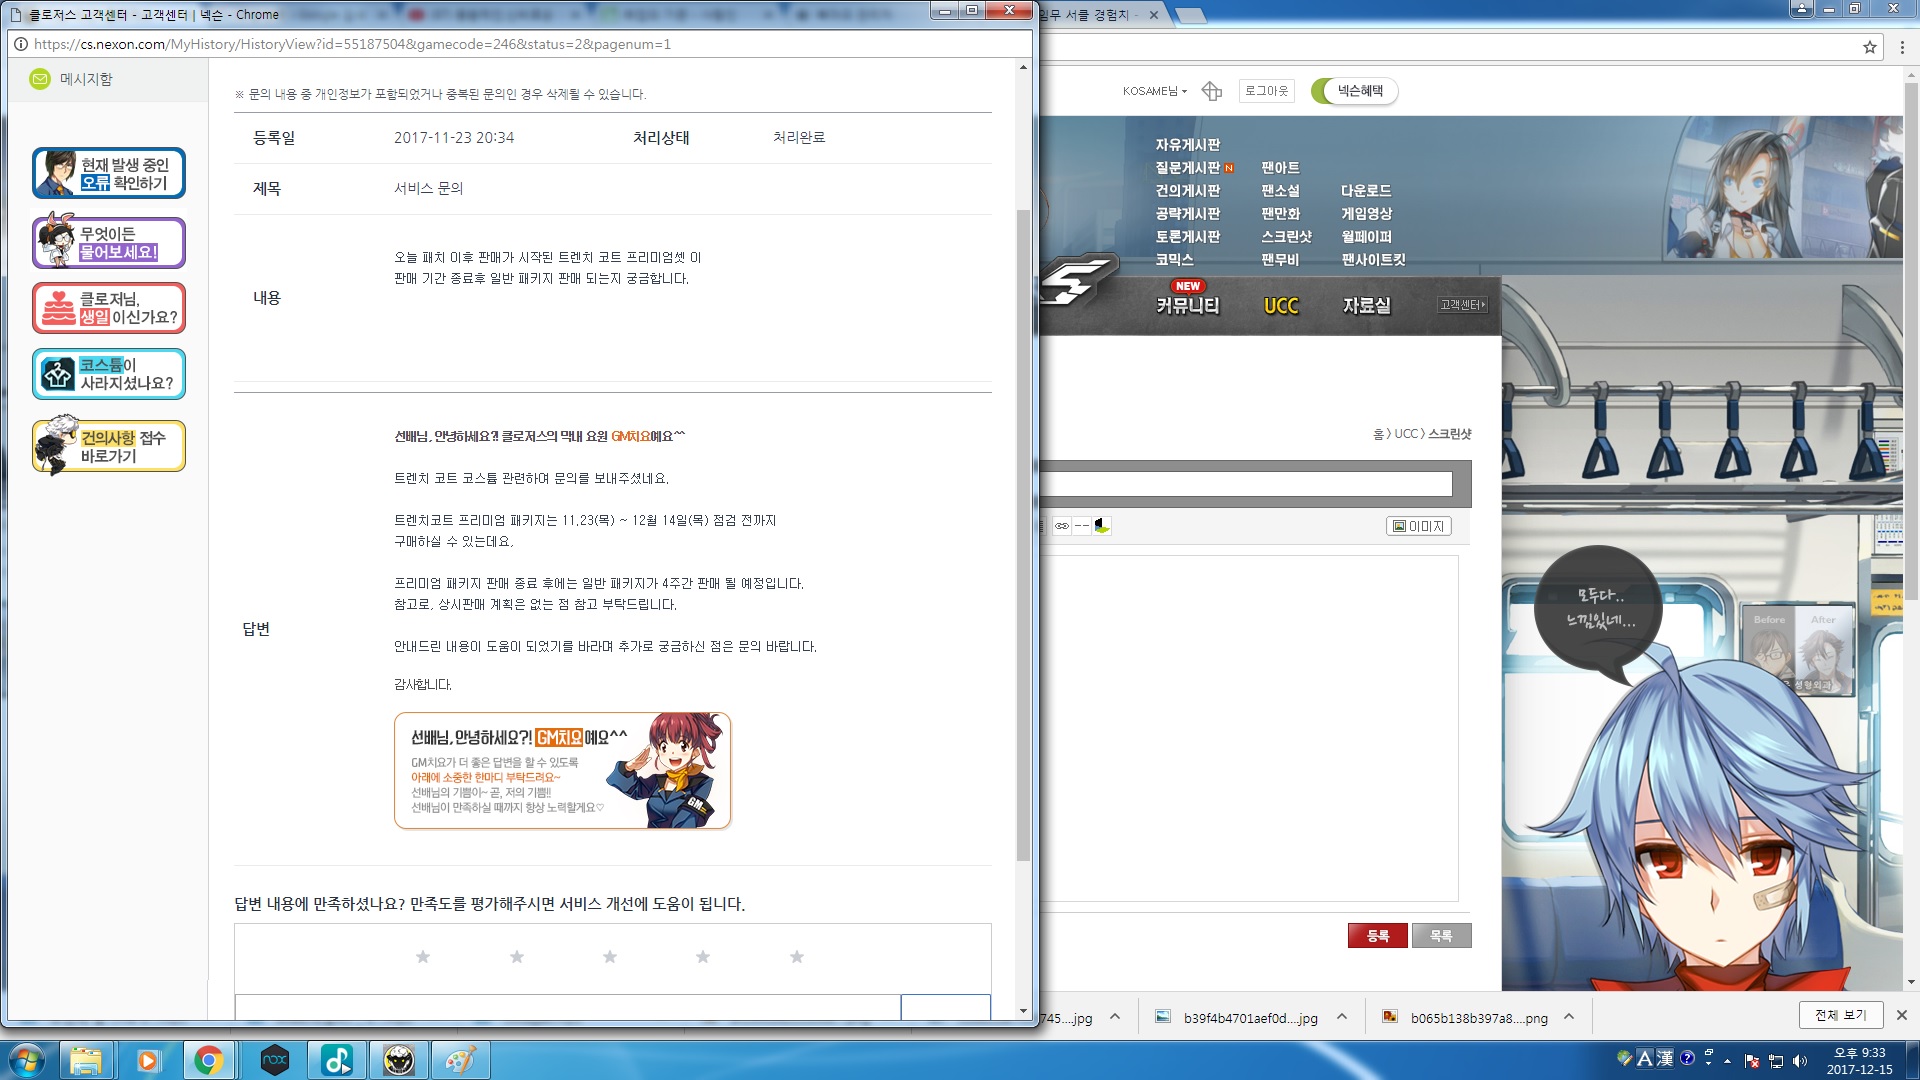The width and height of the screenshot is (1920, 1080).
Task: Click the 로그아웃 logout button
Action: (1266, 91)
